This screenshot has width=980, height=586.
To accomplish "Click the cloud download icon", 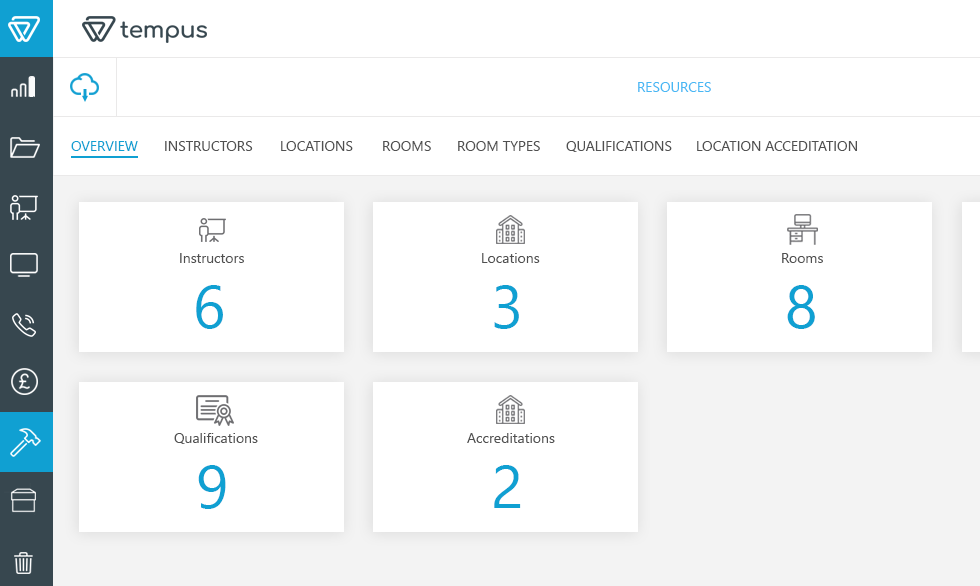I will [x=84, y=87].
